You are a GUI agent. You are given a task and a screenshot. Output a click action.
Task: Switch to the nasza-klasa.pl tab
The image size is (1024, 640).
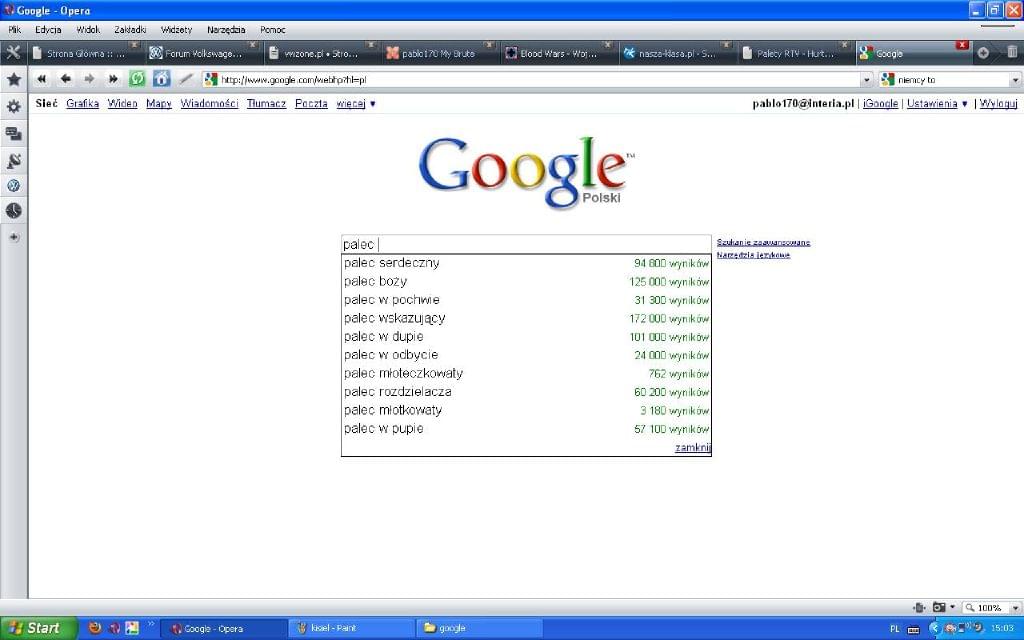[x=676, y=53]
